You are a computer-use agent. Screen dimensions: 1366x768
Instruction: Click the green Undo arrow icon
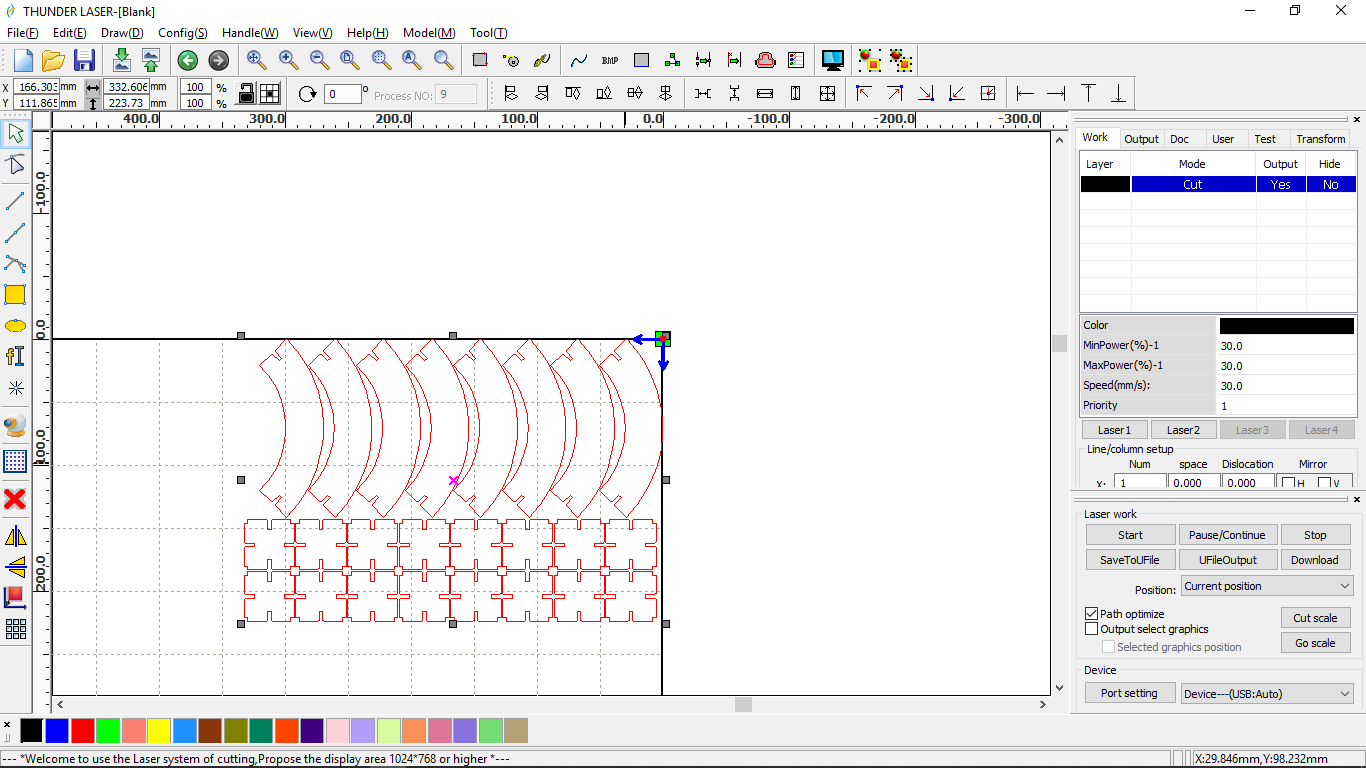tap(187, 60)
